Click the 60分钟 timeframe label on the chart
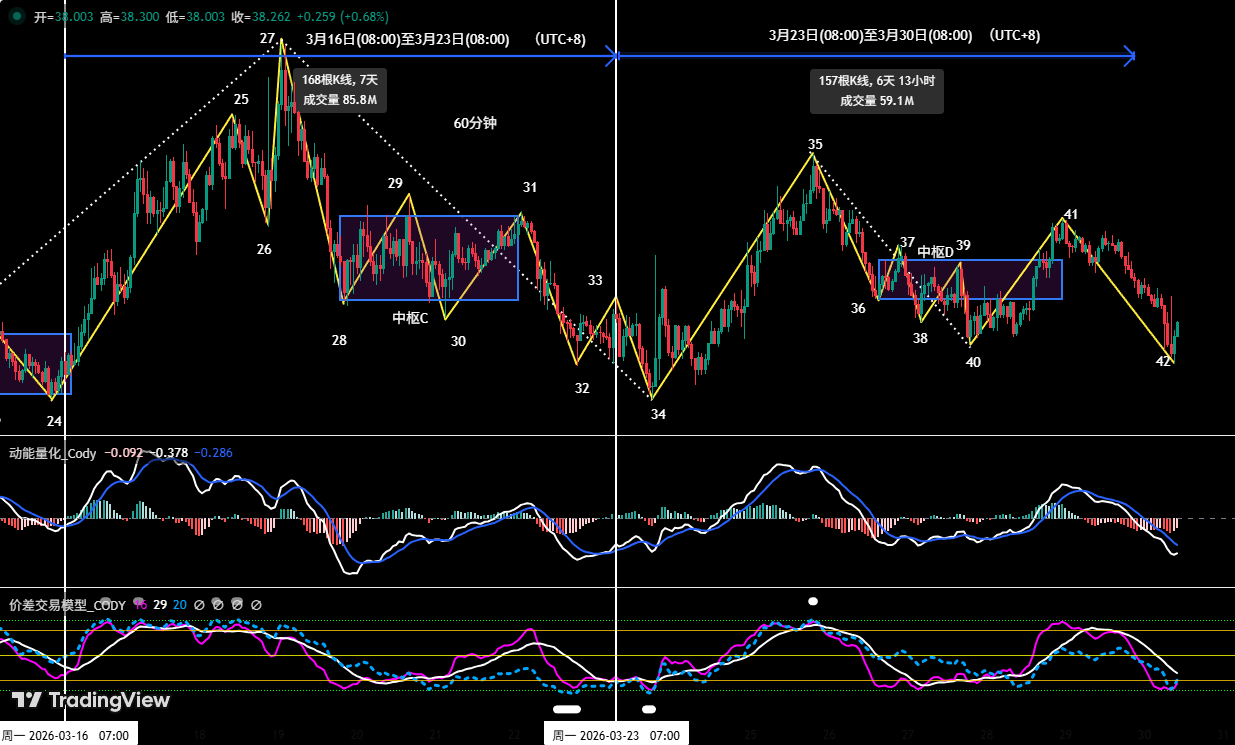 coord(474,123)
